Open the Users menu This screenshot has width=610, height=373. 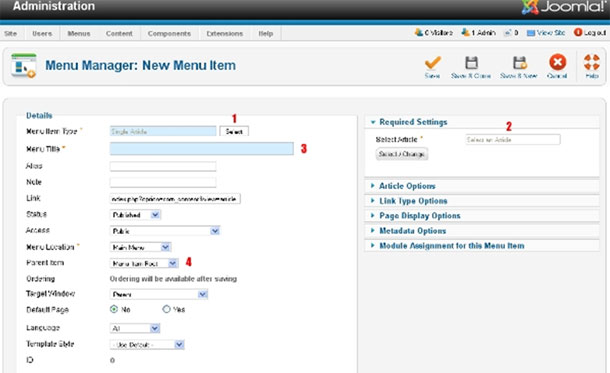42,33
